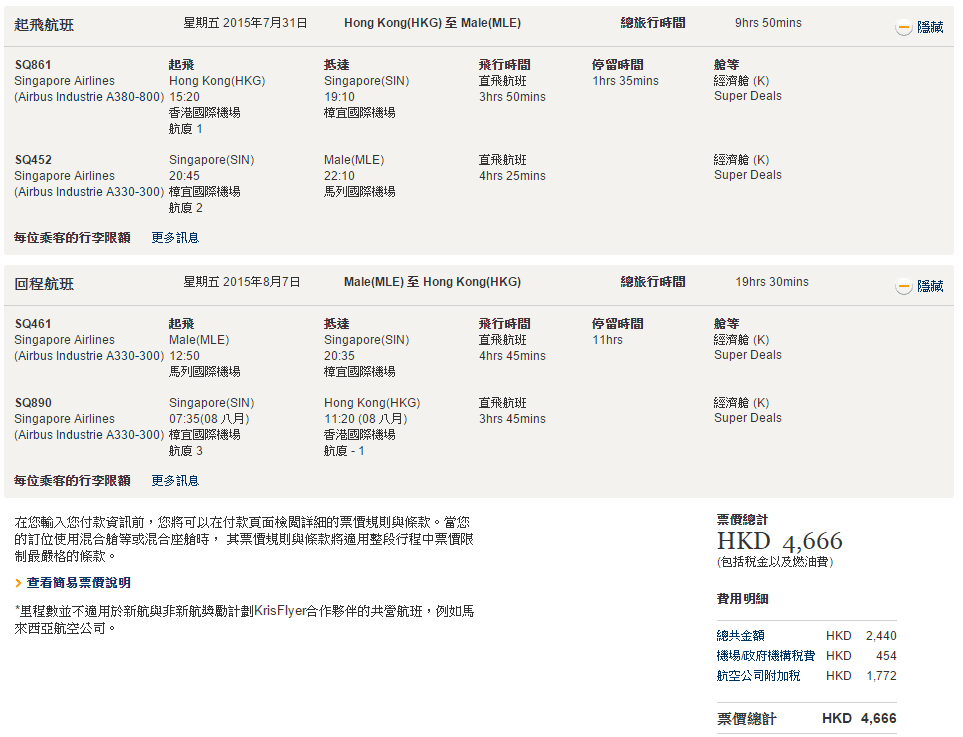Open the 查看簡易票價說明 link
963x737 pixels.
[x=78, y=583]
